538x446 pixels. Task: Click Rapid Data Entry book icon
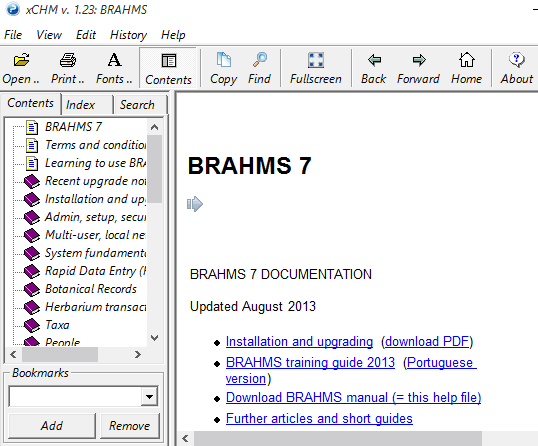tap(32, 271)
